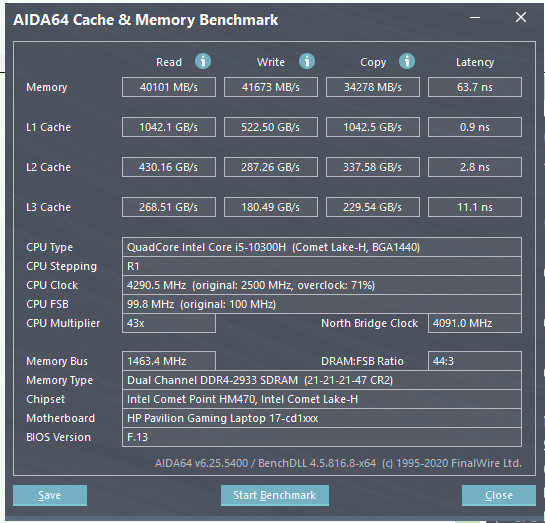
Task: Click the info icon next to Write
Action: [x=307, y=62]
